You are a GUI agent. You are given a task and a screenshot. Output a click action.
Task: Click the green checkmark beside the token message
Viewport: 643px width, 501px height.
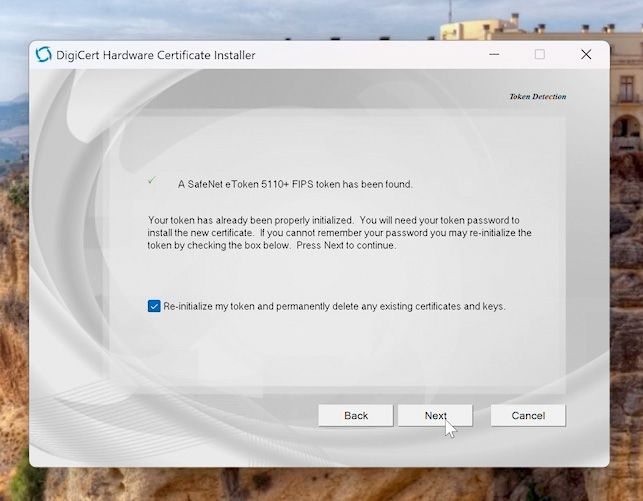click(152, 181)
